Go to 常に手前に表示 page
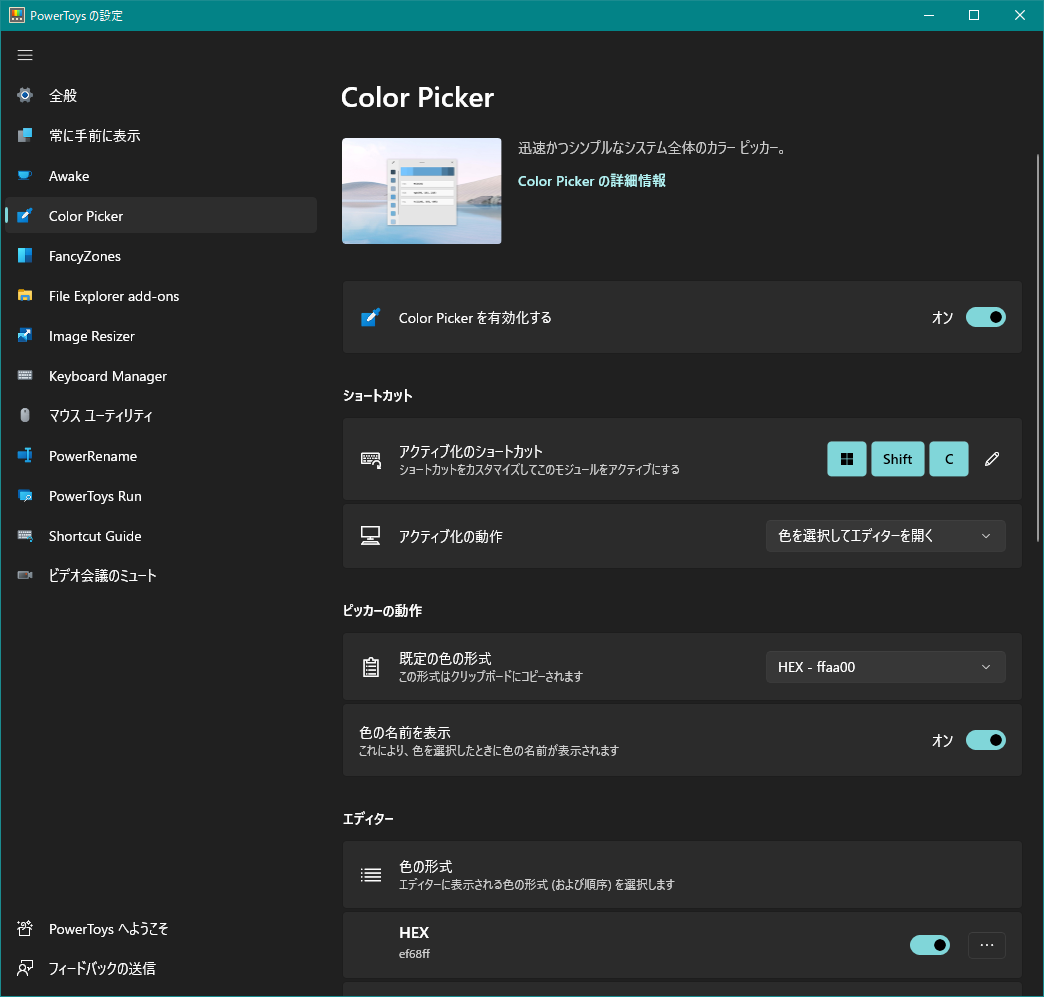This screenshot has width=1044, height=997. [160, 135]
